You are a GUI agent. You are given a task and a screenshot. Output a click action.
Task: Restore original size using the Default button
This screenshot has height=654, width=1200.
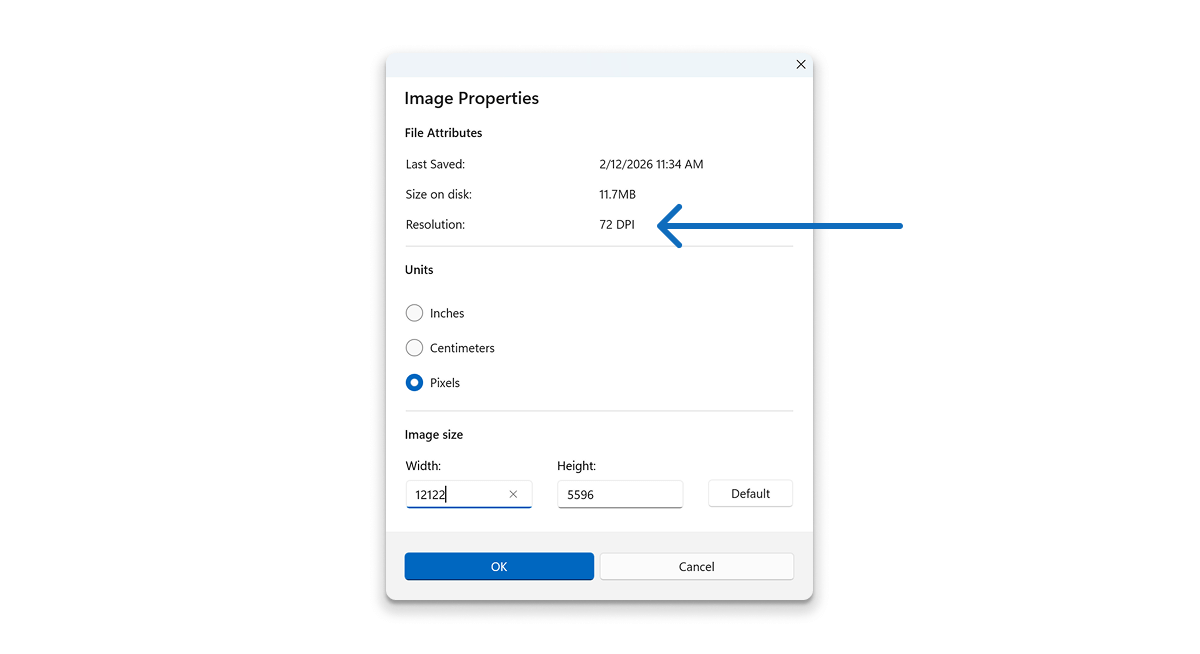pos(750,493)
